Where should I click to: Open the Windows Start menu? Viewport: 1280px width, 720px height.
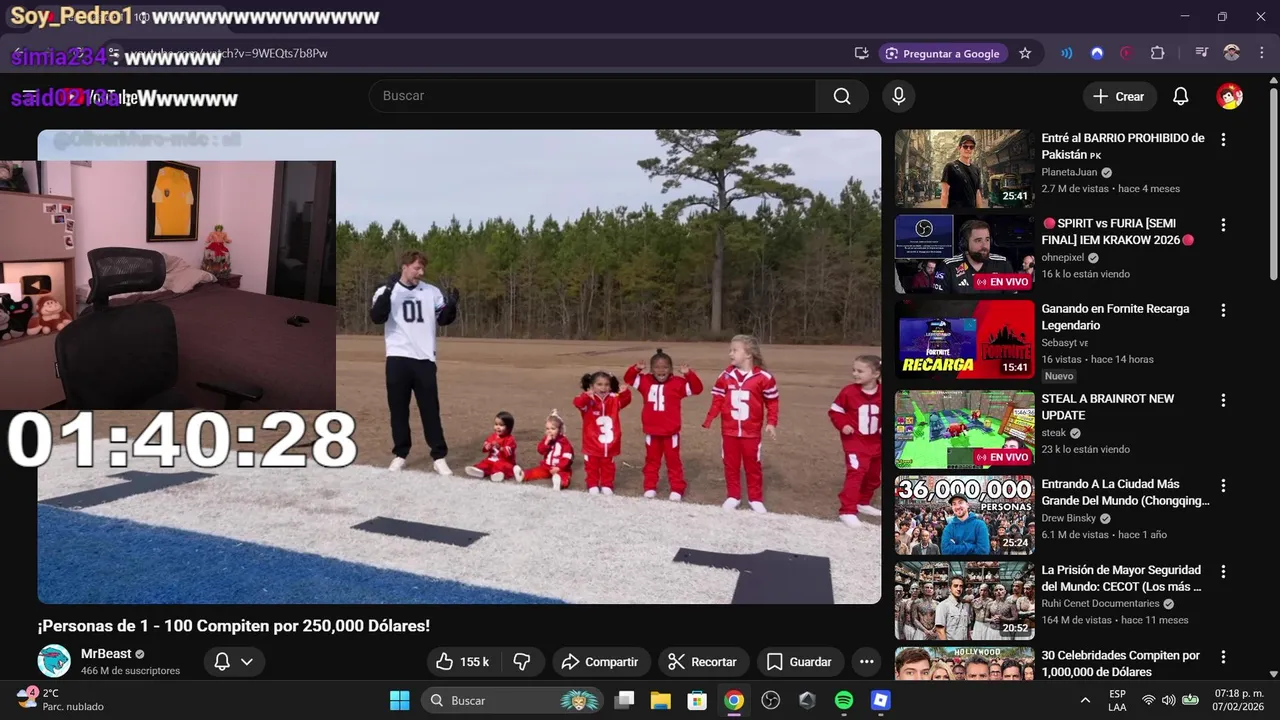(x=399, y=700)
